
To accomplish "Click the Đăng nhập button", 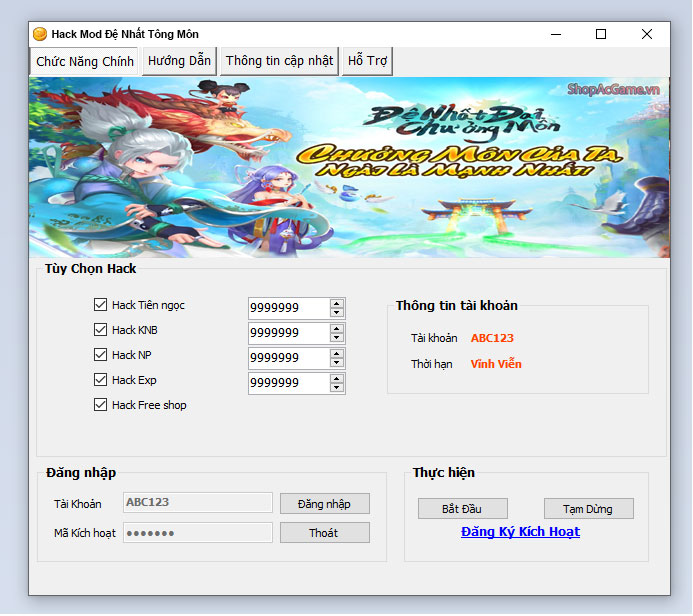I will tap(325, 504).
